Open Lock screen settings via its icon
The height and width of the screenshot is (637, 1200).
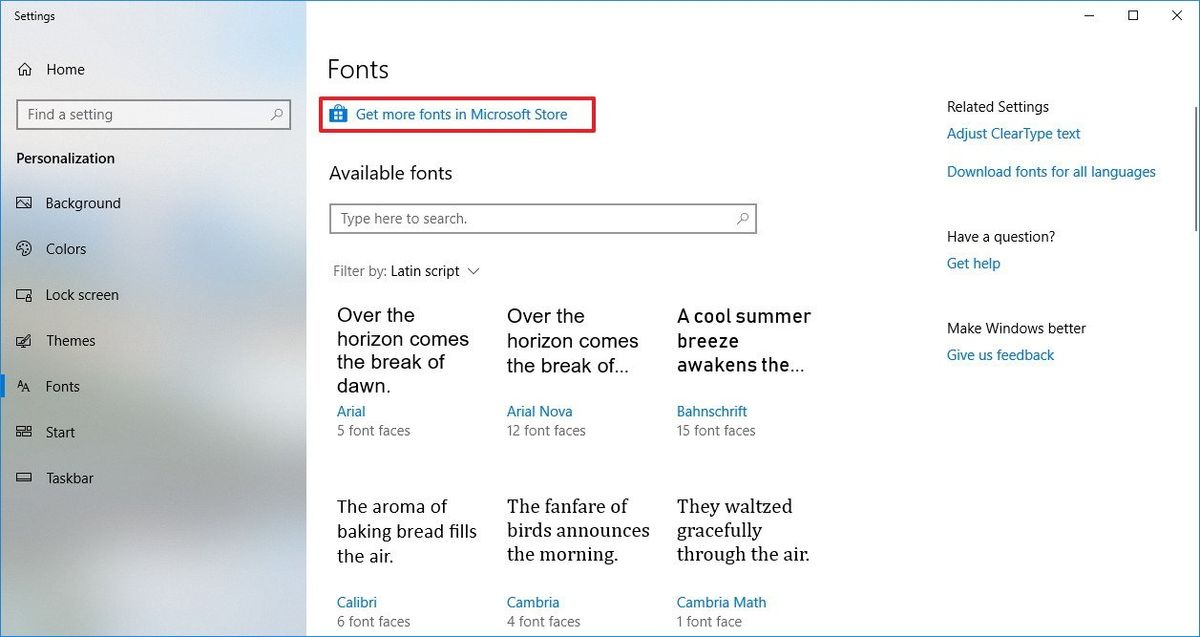coord(24,295)
